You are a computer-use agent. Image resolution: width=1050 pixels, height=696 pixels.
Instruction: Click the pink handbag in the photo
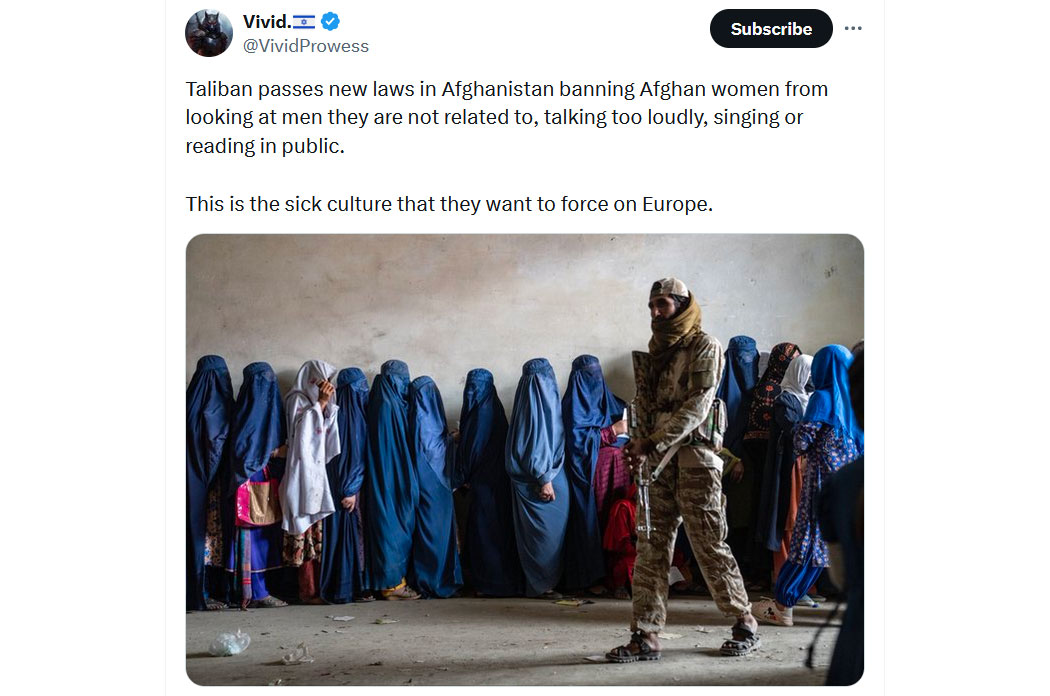[258, 500]
